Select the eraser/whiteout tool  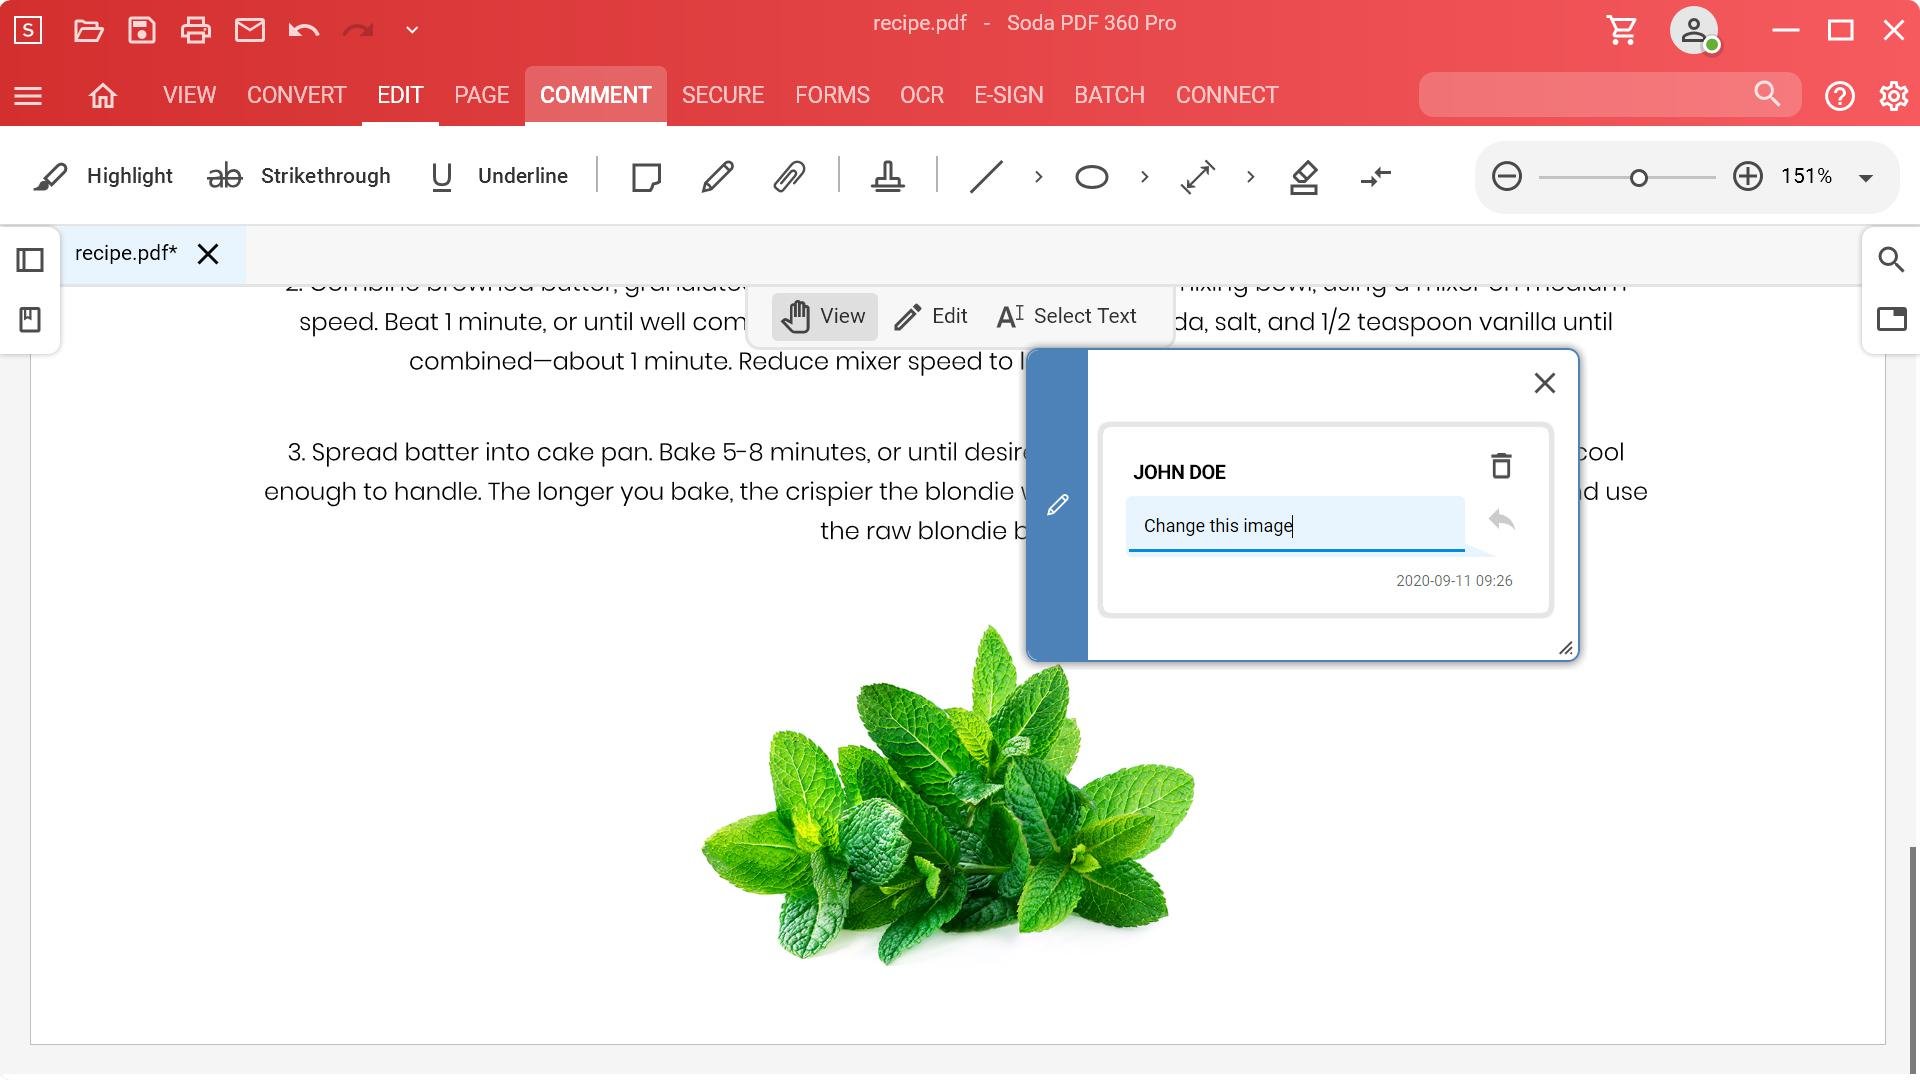(1304, 177)
